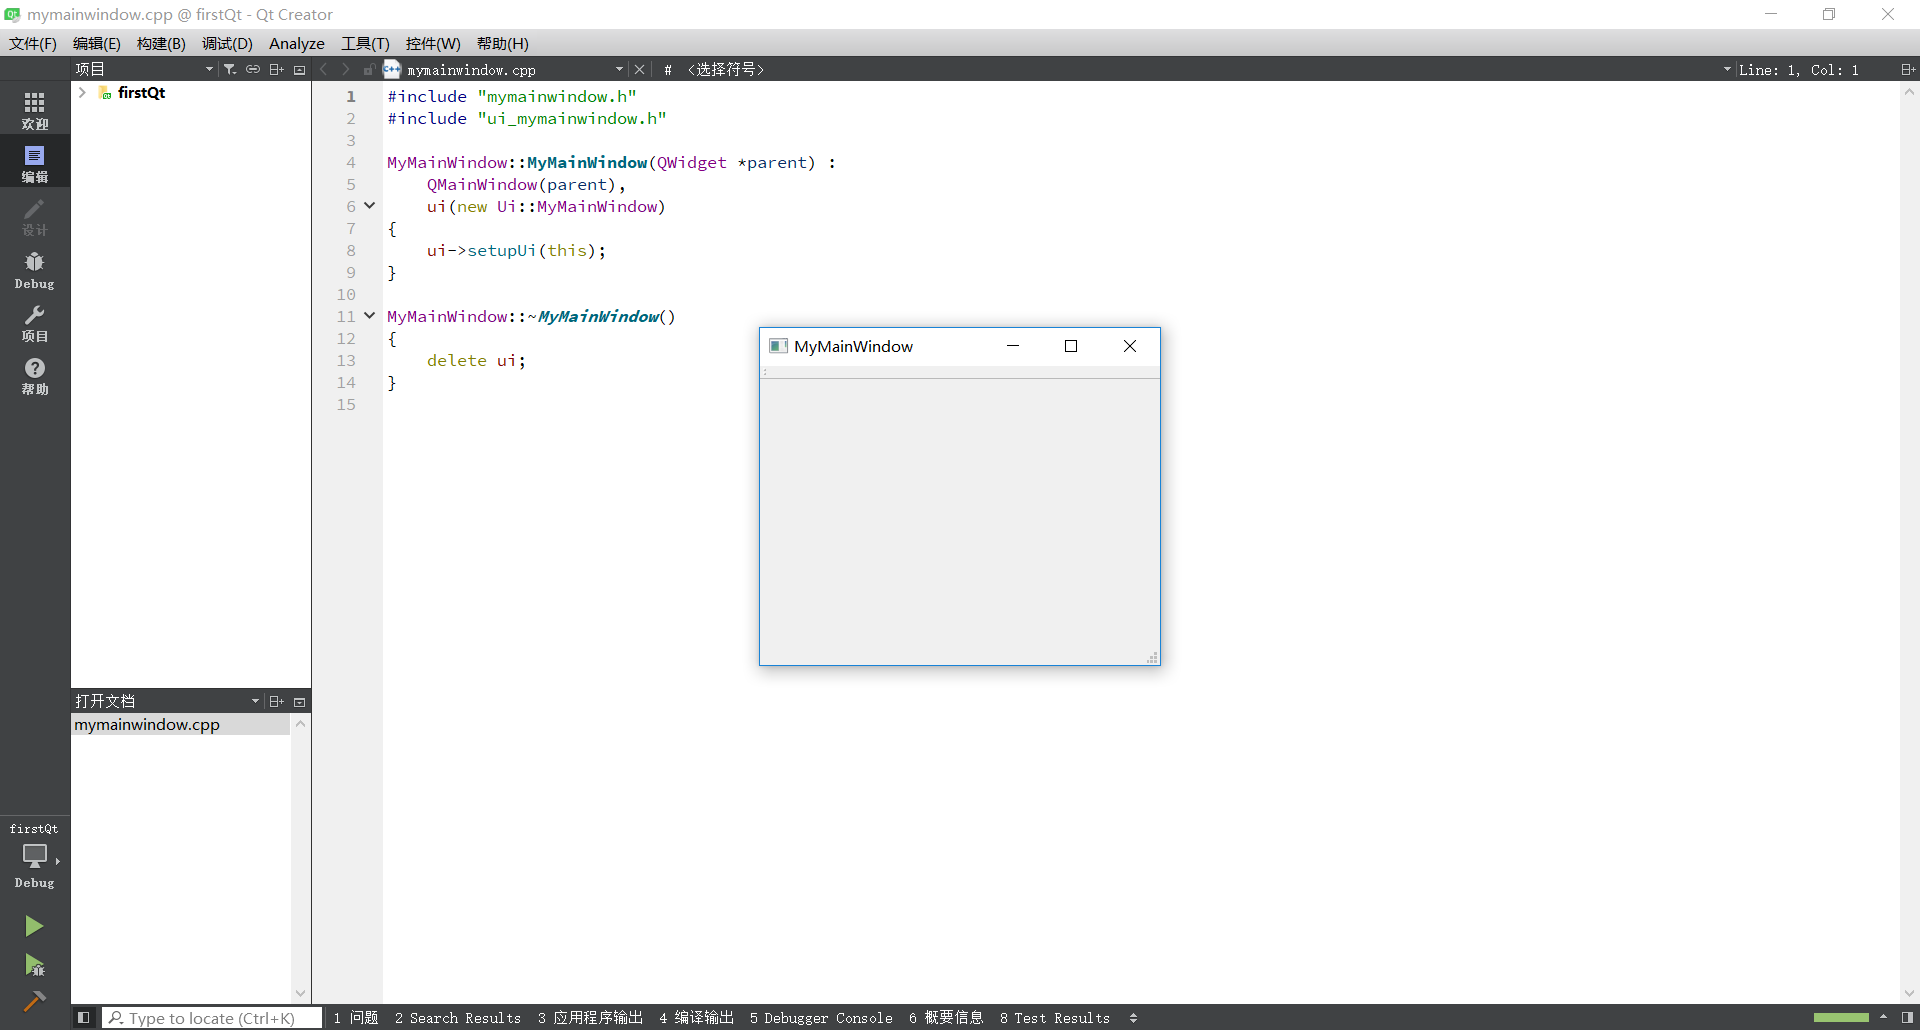Click the filter tree icon in the project panel

point(230,69)
